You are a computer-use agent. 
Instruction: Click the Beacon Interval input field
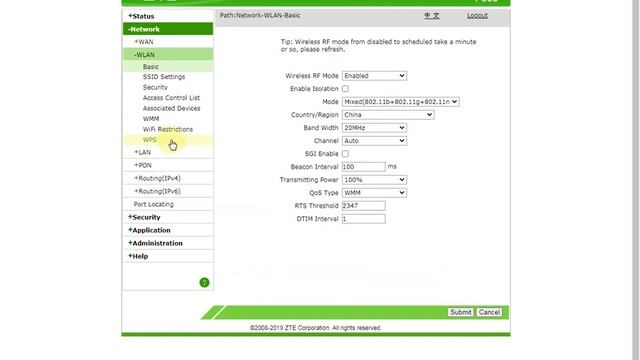363,167
